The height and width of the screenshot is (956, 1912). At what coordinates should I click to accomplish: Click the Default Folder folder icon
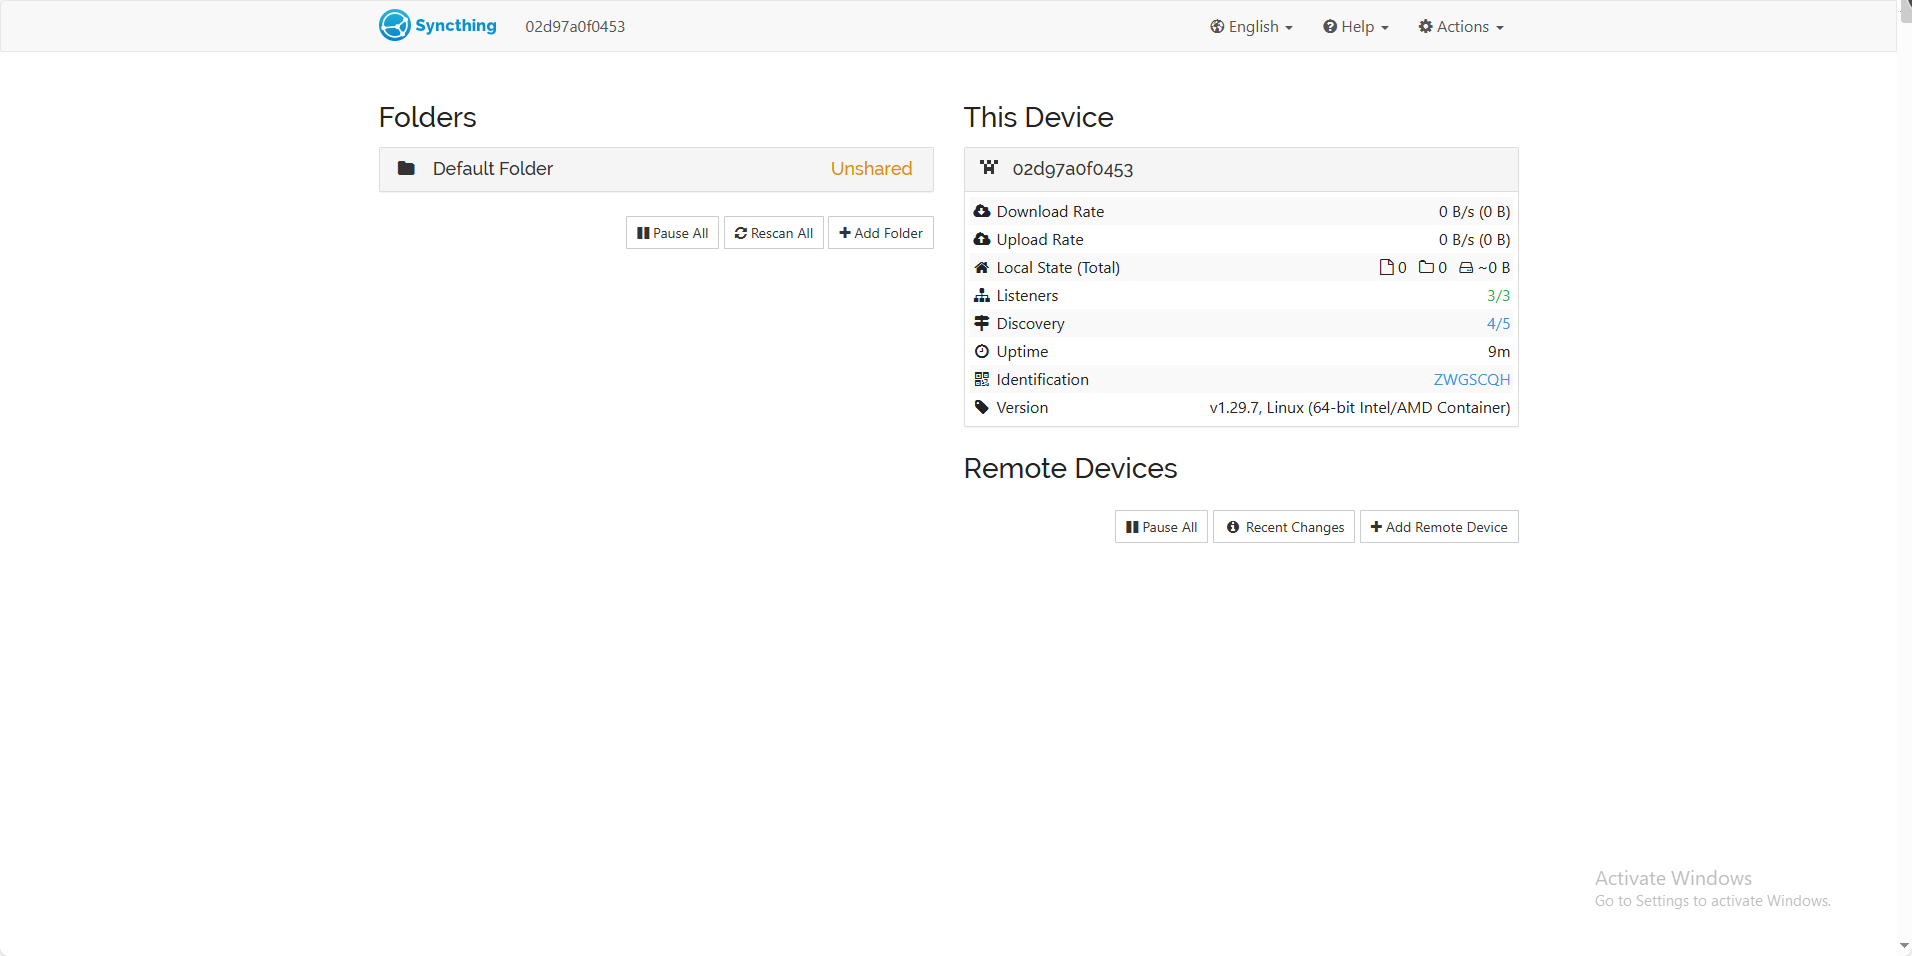(x=406, y=168)
